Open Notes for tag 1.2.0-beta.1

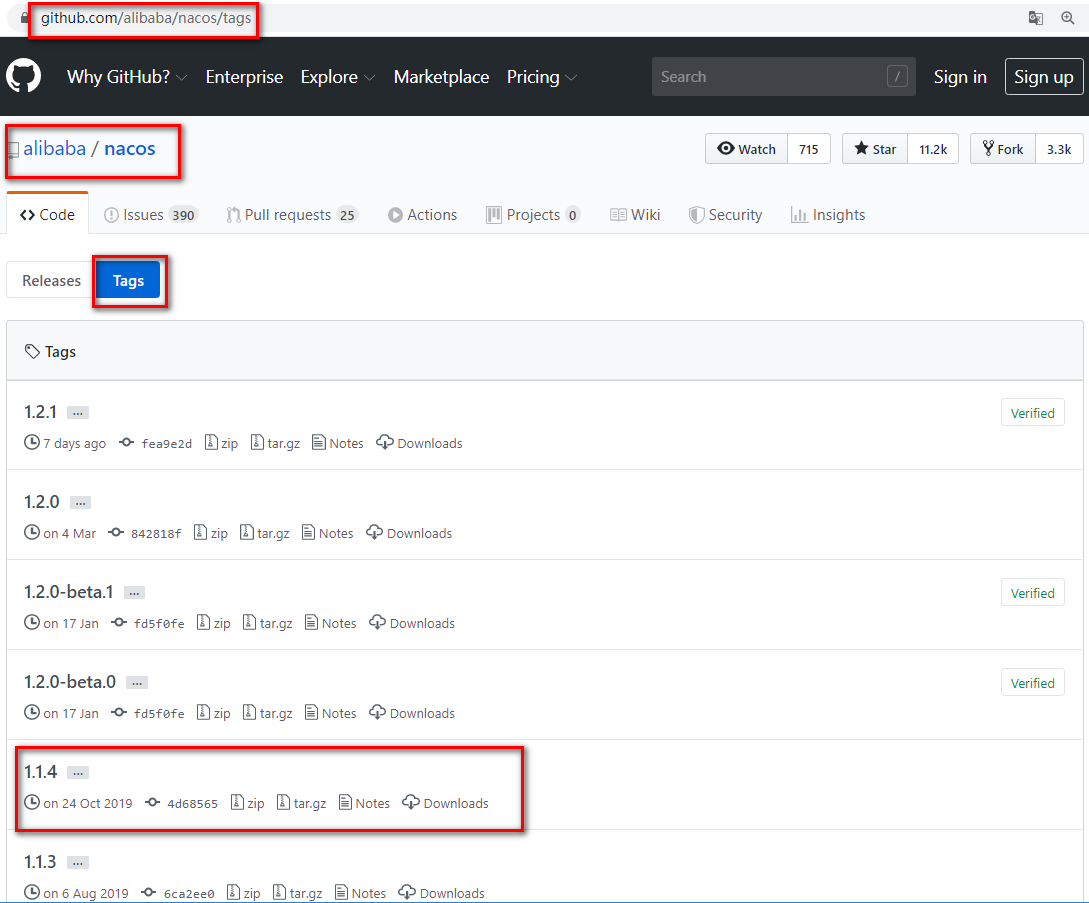pos(331,623)
